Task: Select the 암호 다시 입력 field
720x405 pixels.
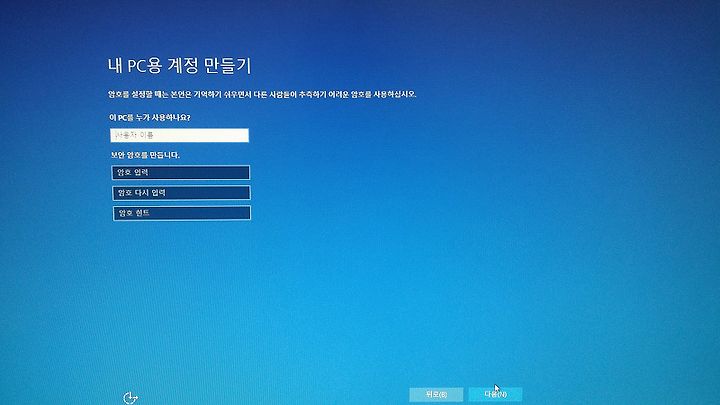Action: coord(181,193)
